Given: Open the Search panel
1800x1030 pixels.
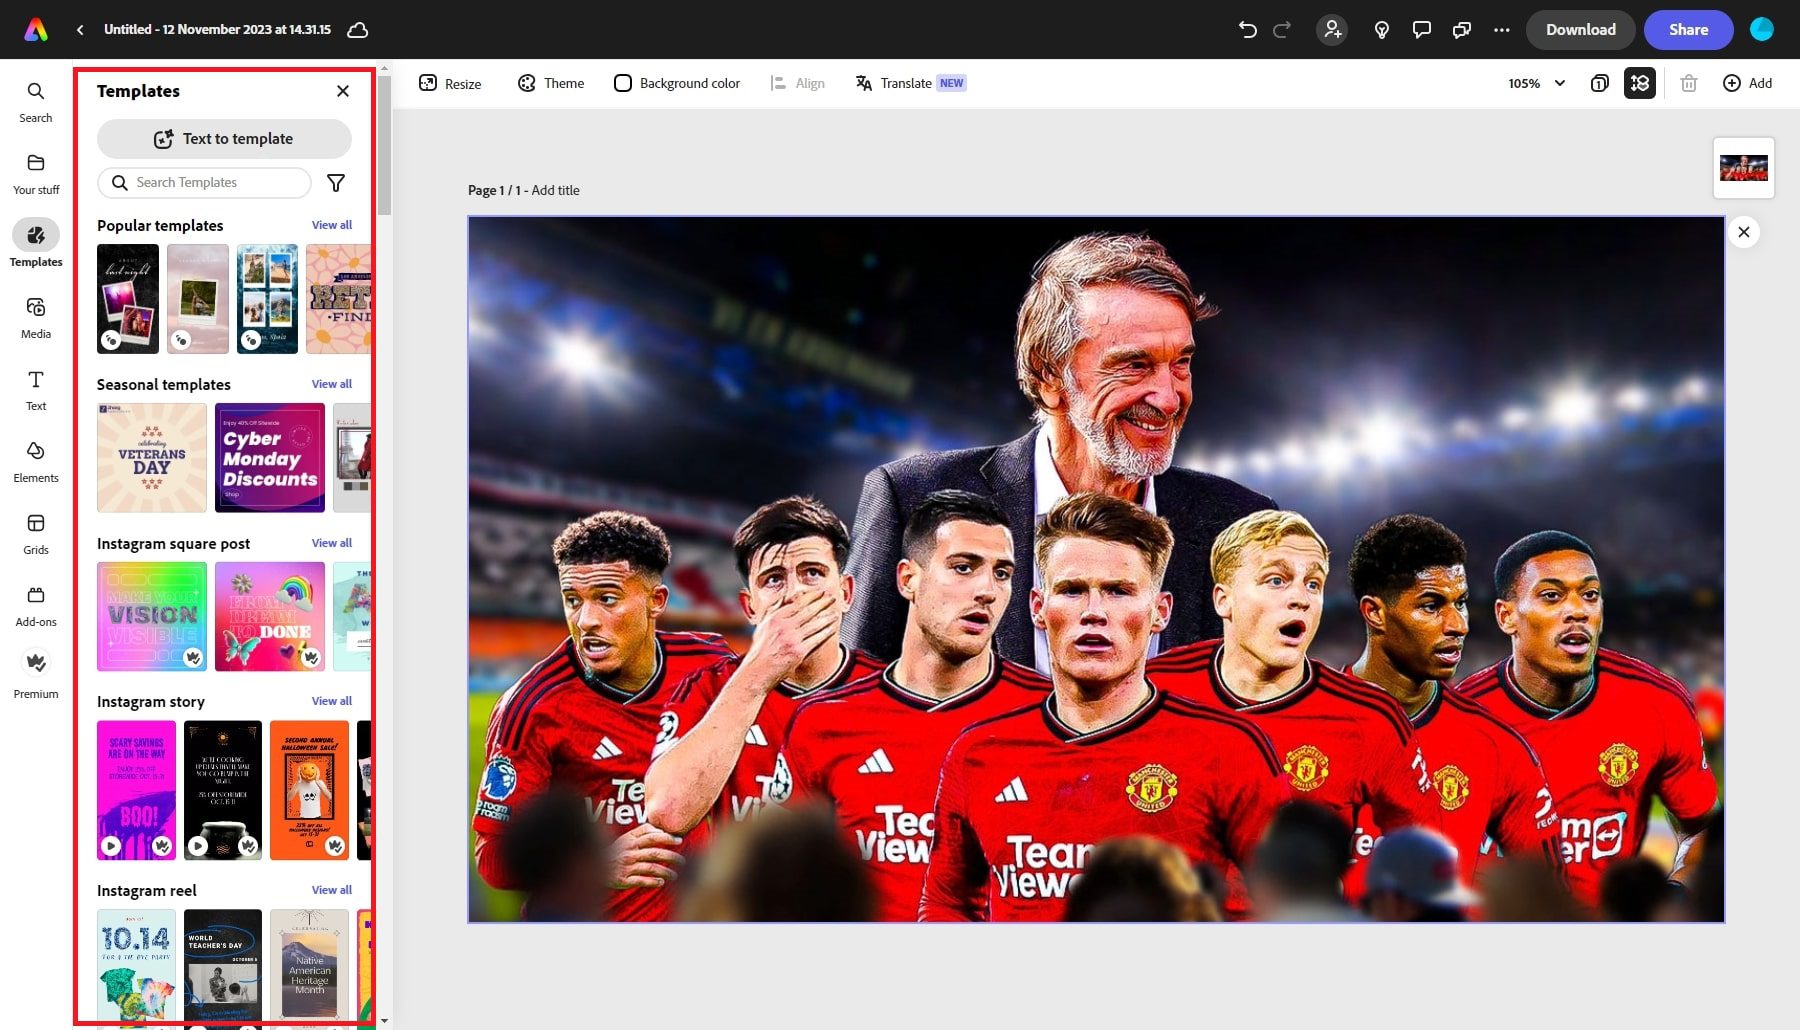Looking at the screenshot, I should pos(35,100).
